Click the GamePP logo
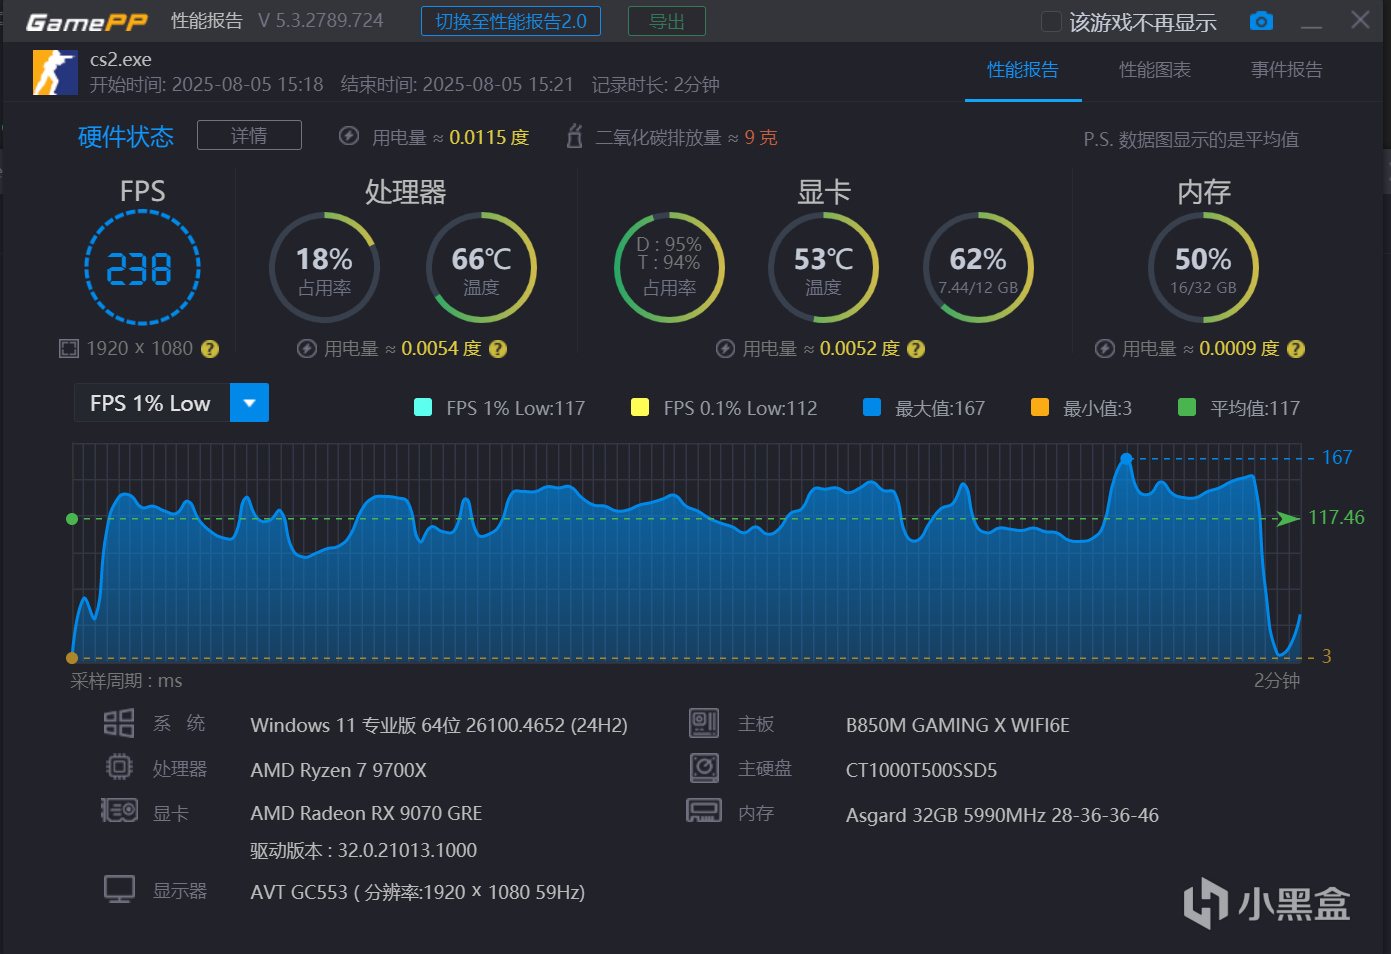This screenshot has height=954, width=1391. [x=87, y=22]
